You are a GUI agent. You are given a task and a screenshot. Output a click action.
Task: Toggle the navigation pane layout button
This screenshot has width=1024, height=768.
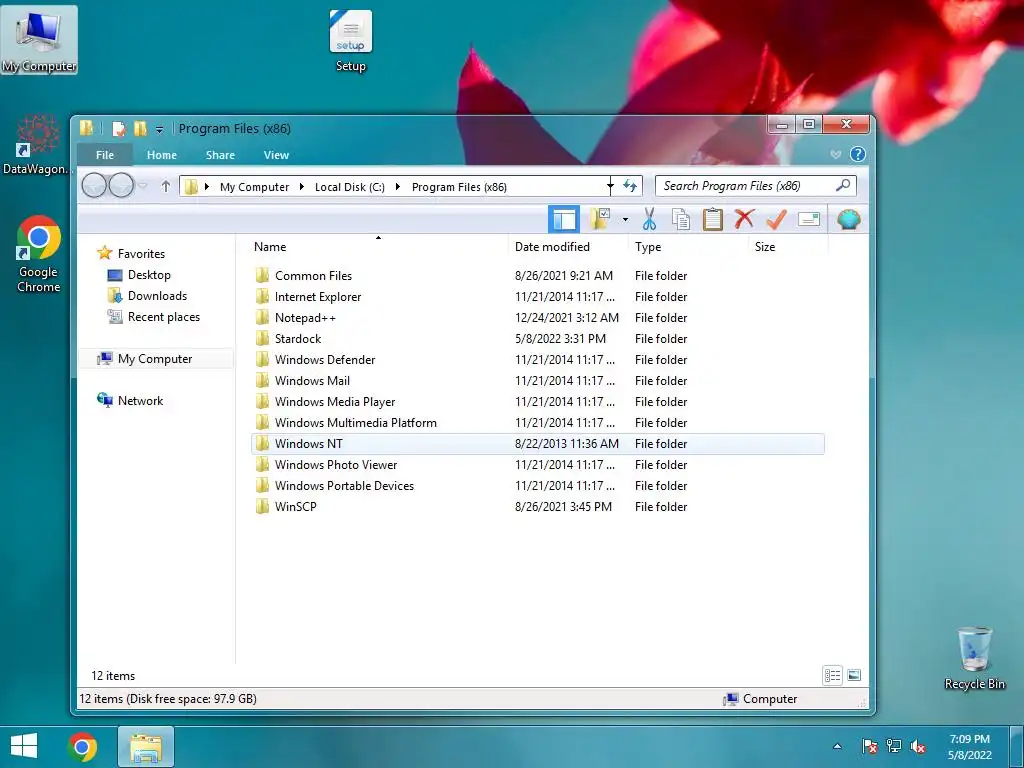564,219
